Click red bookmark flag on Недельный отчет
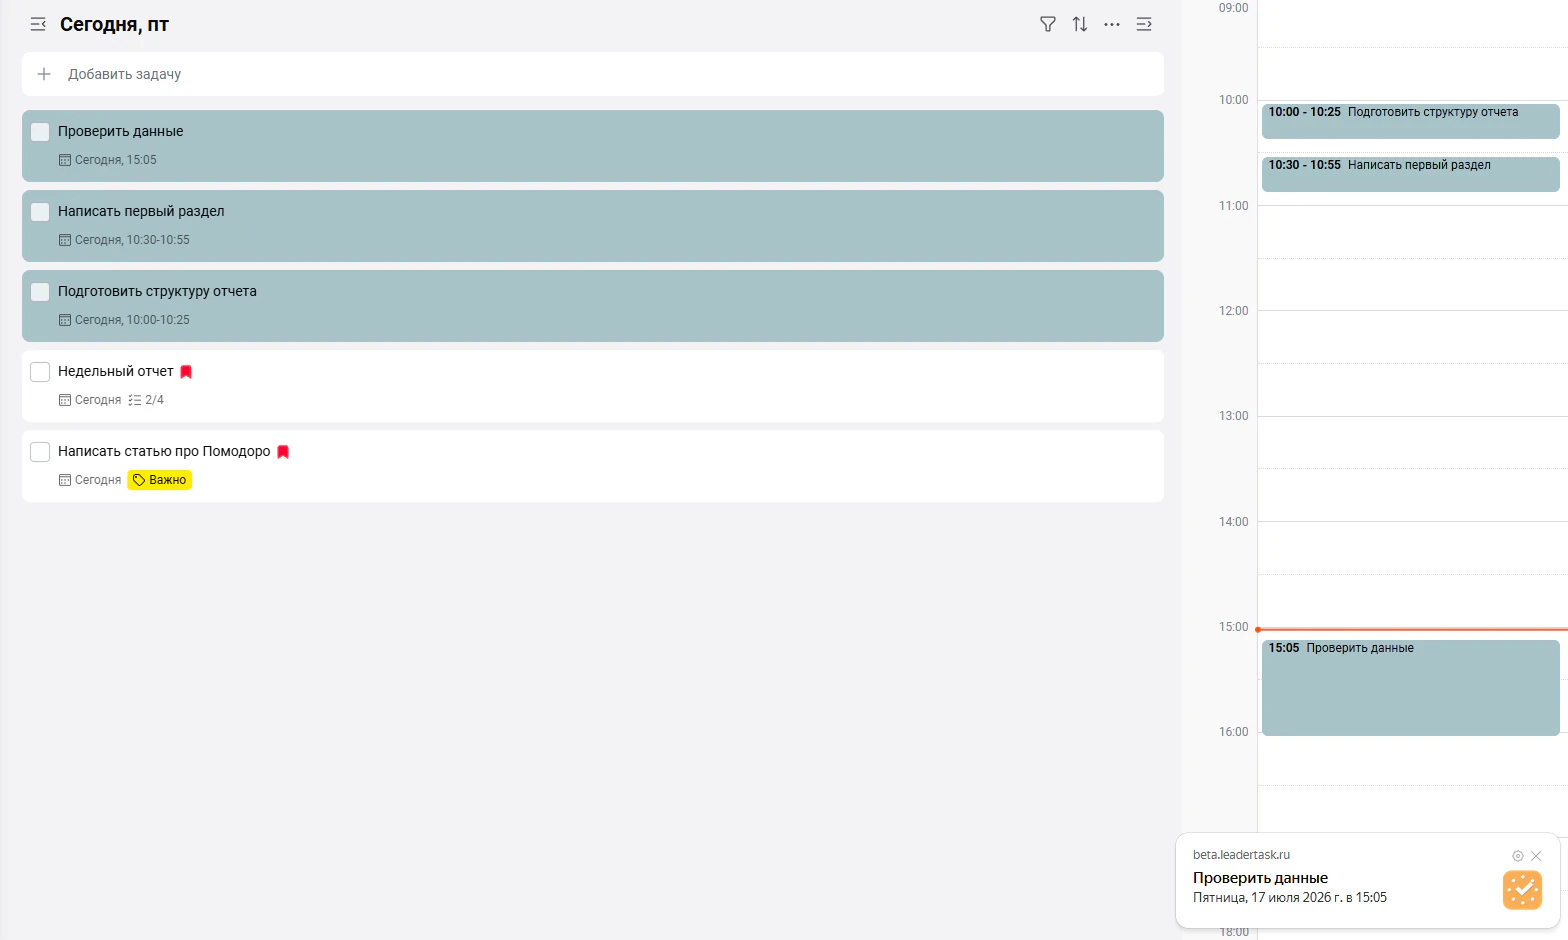1568x940 pixels. pos(186,372)
